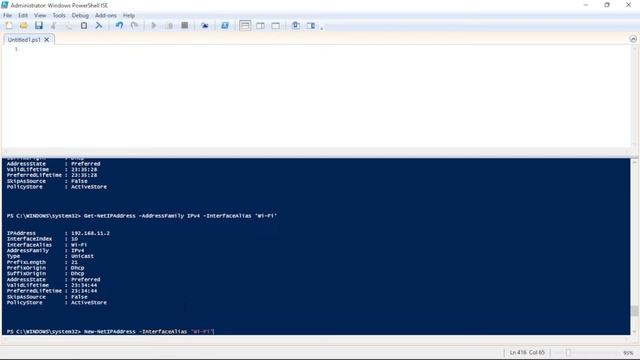Click the Get-NetIPAddress -AddressFamily IPv4 command line
The image size is (640, 360).
142,216
